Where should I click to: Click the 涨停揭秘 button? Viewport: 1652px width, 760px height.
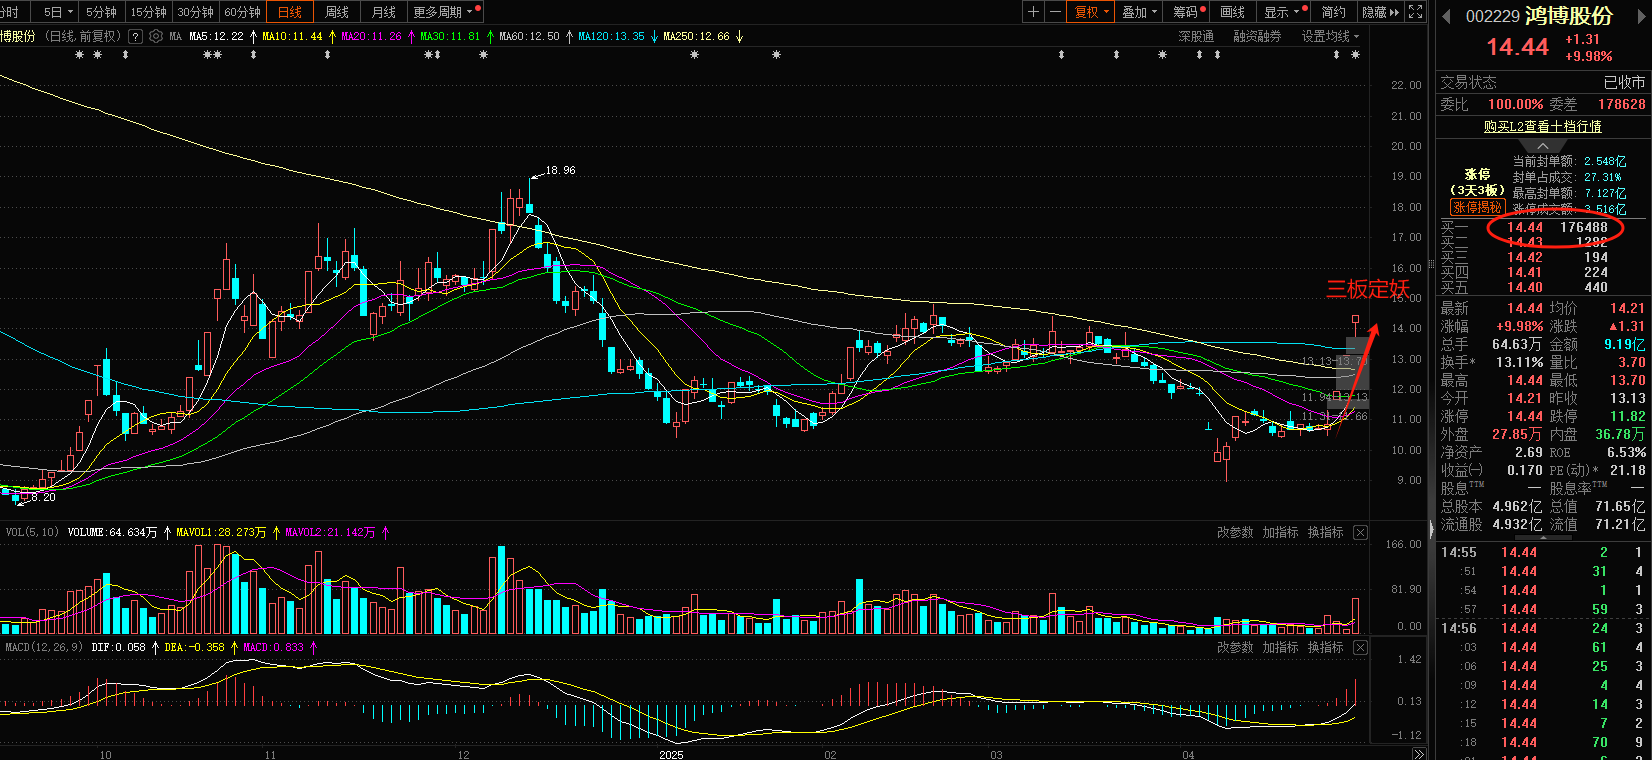click(x=1477, y=207)
